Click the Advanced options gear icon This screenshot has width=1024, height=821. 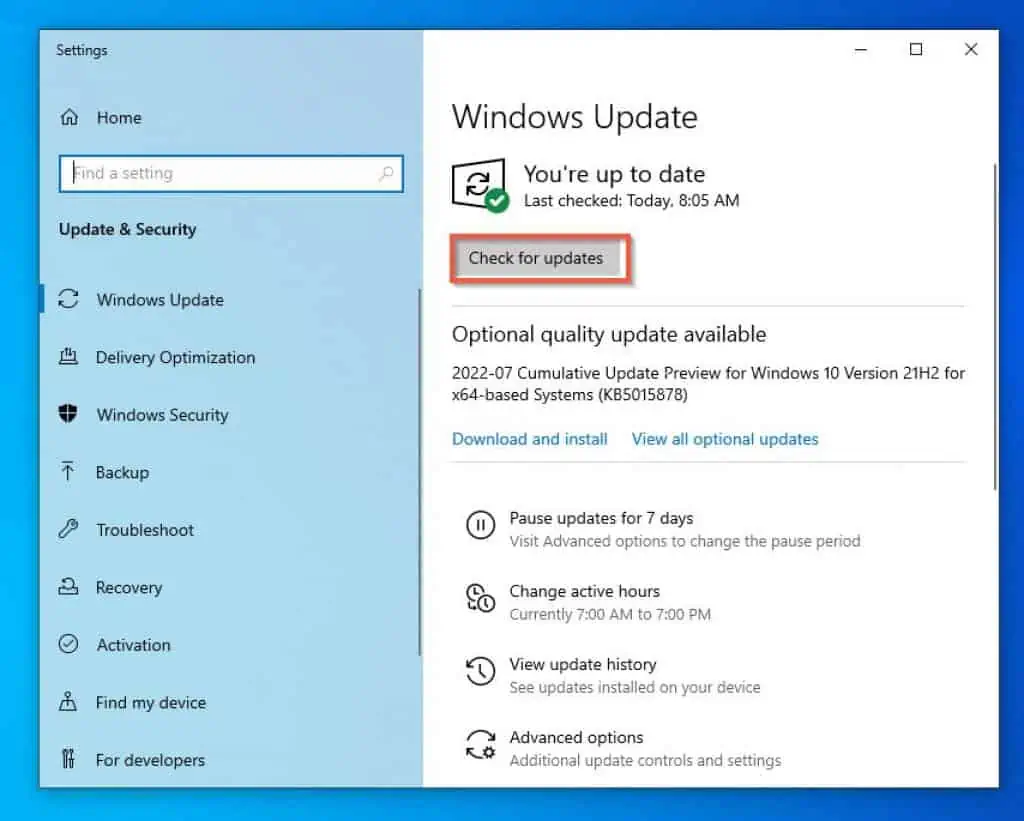[x=480, y=745]
